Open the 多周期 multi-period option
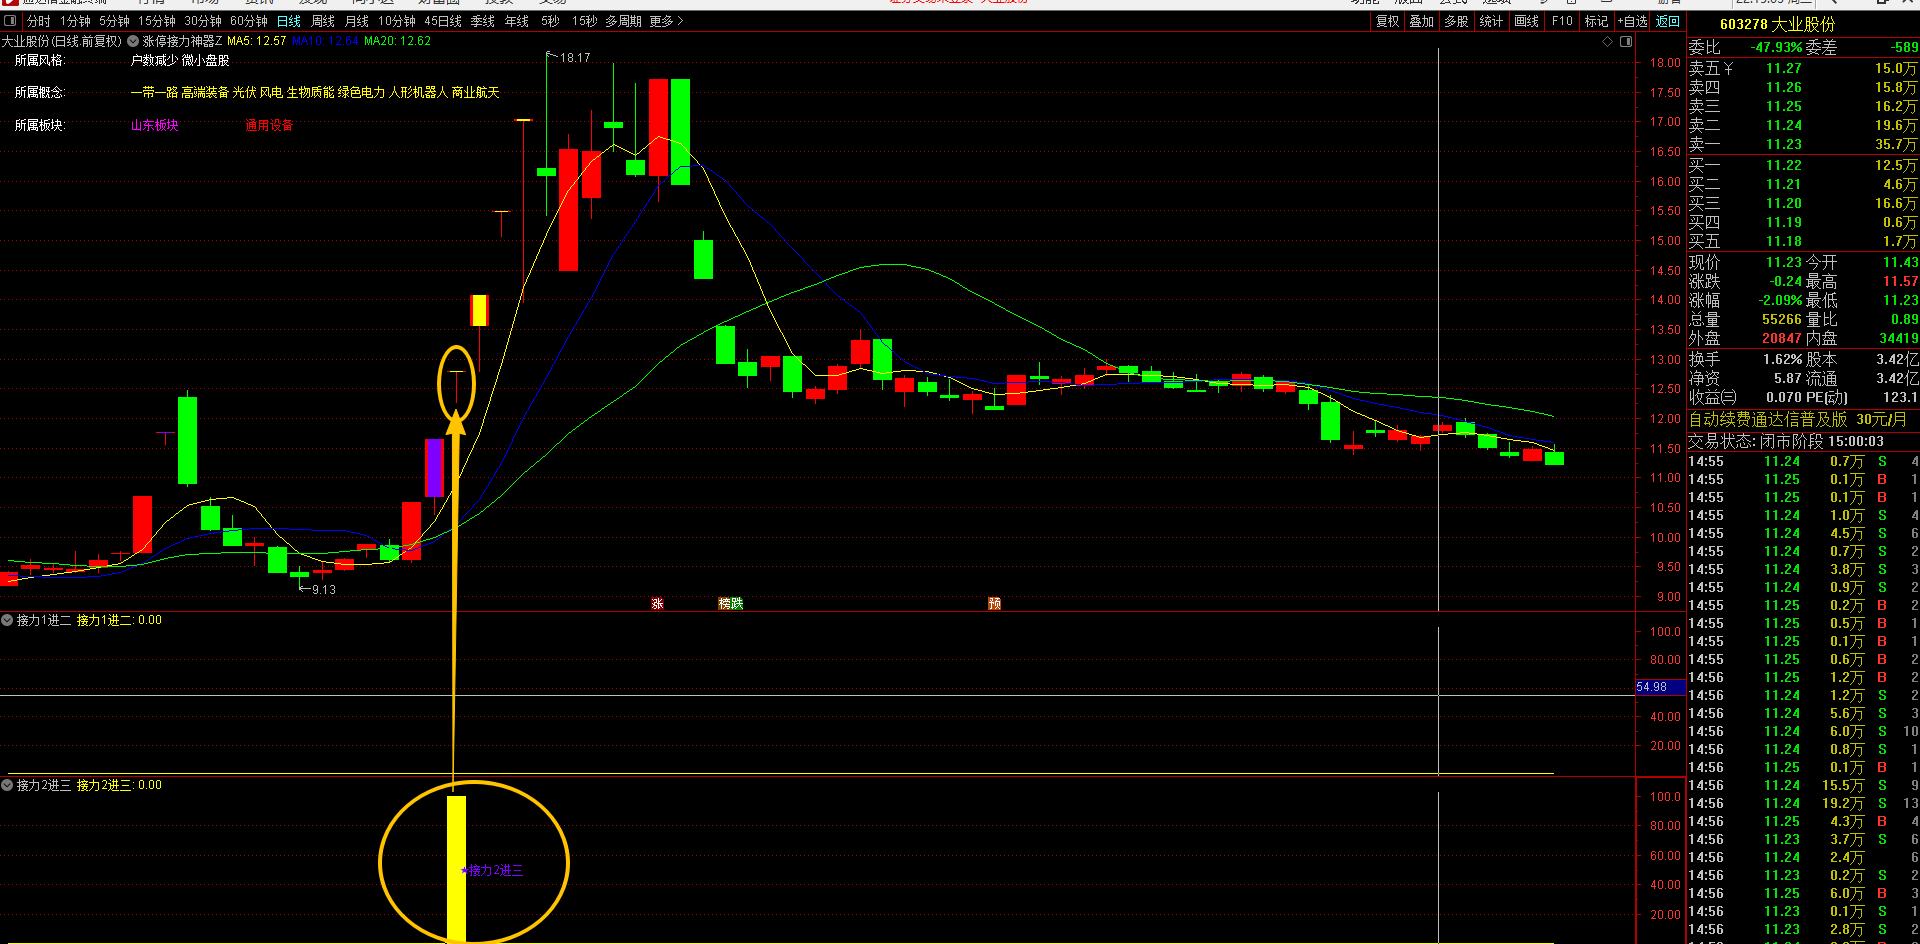1920x944 pixels. 622,21
